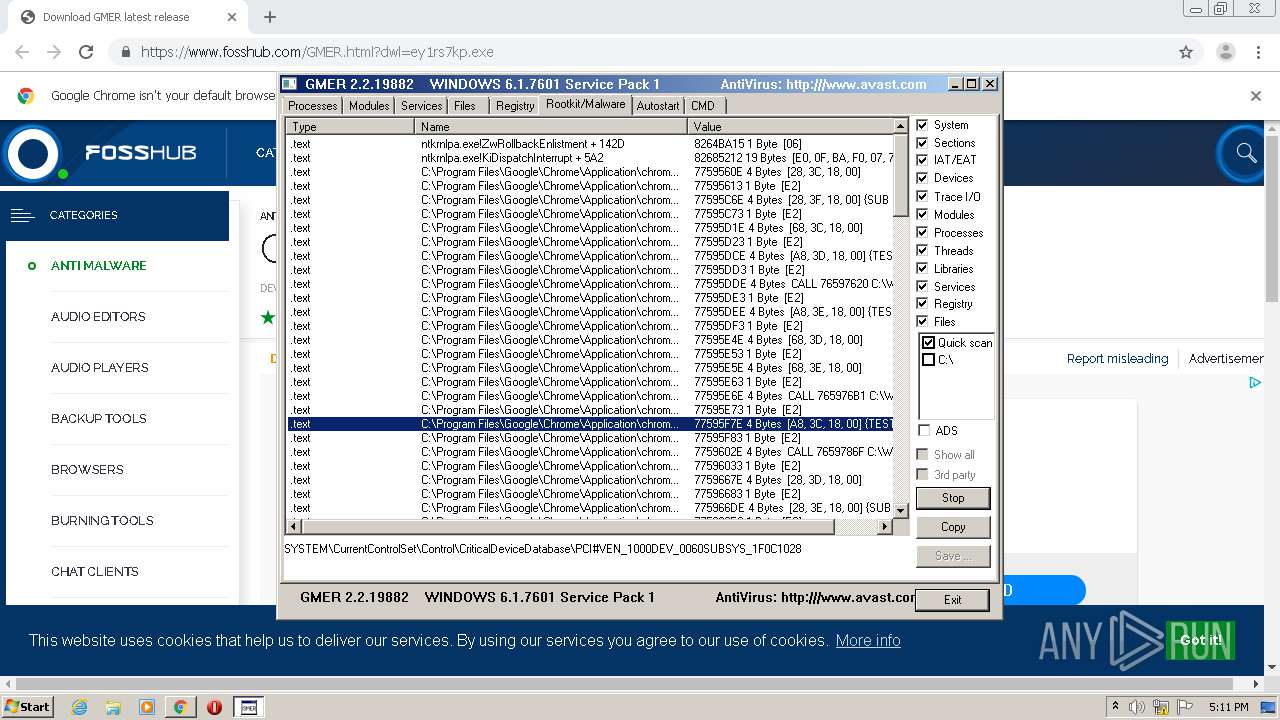This screenshot has width=1280, height=720.
Task: Stop the GMER scan
Action: point(953,498)
